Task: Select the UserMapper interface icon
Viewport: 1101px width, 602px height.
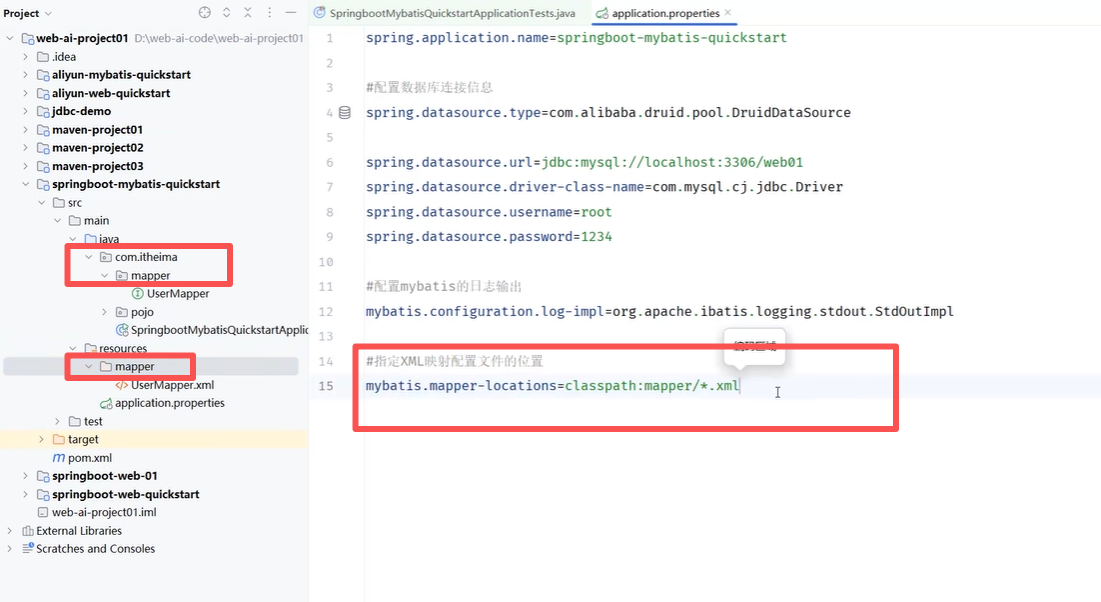Action: [138, 294]
